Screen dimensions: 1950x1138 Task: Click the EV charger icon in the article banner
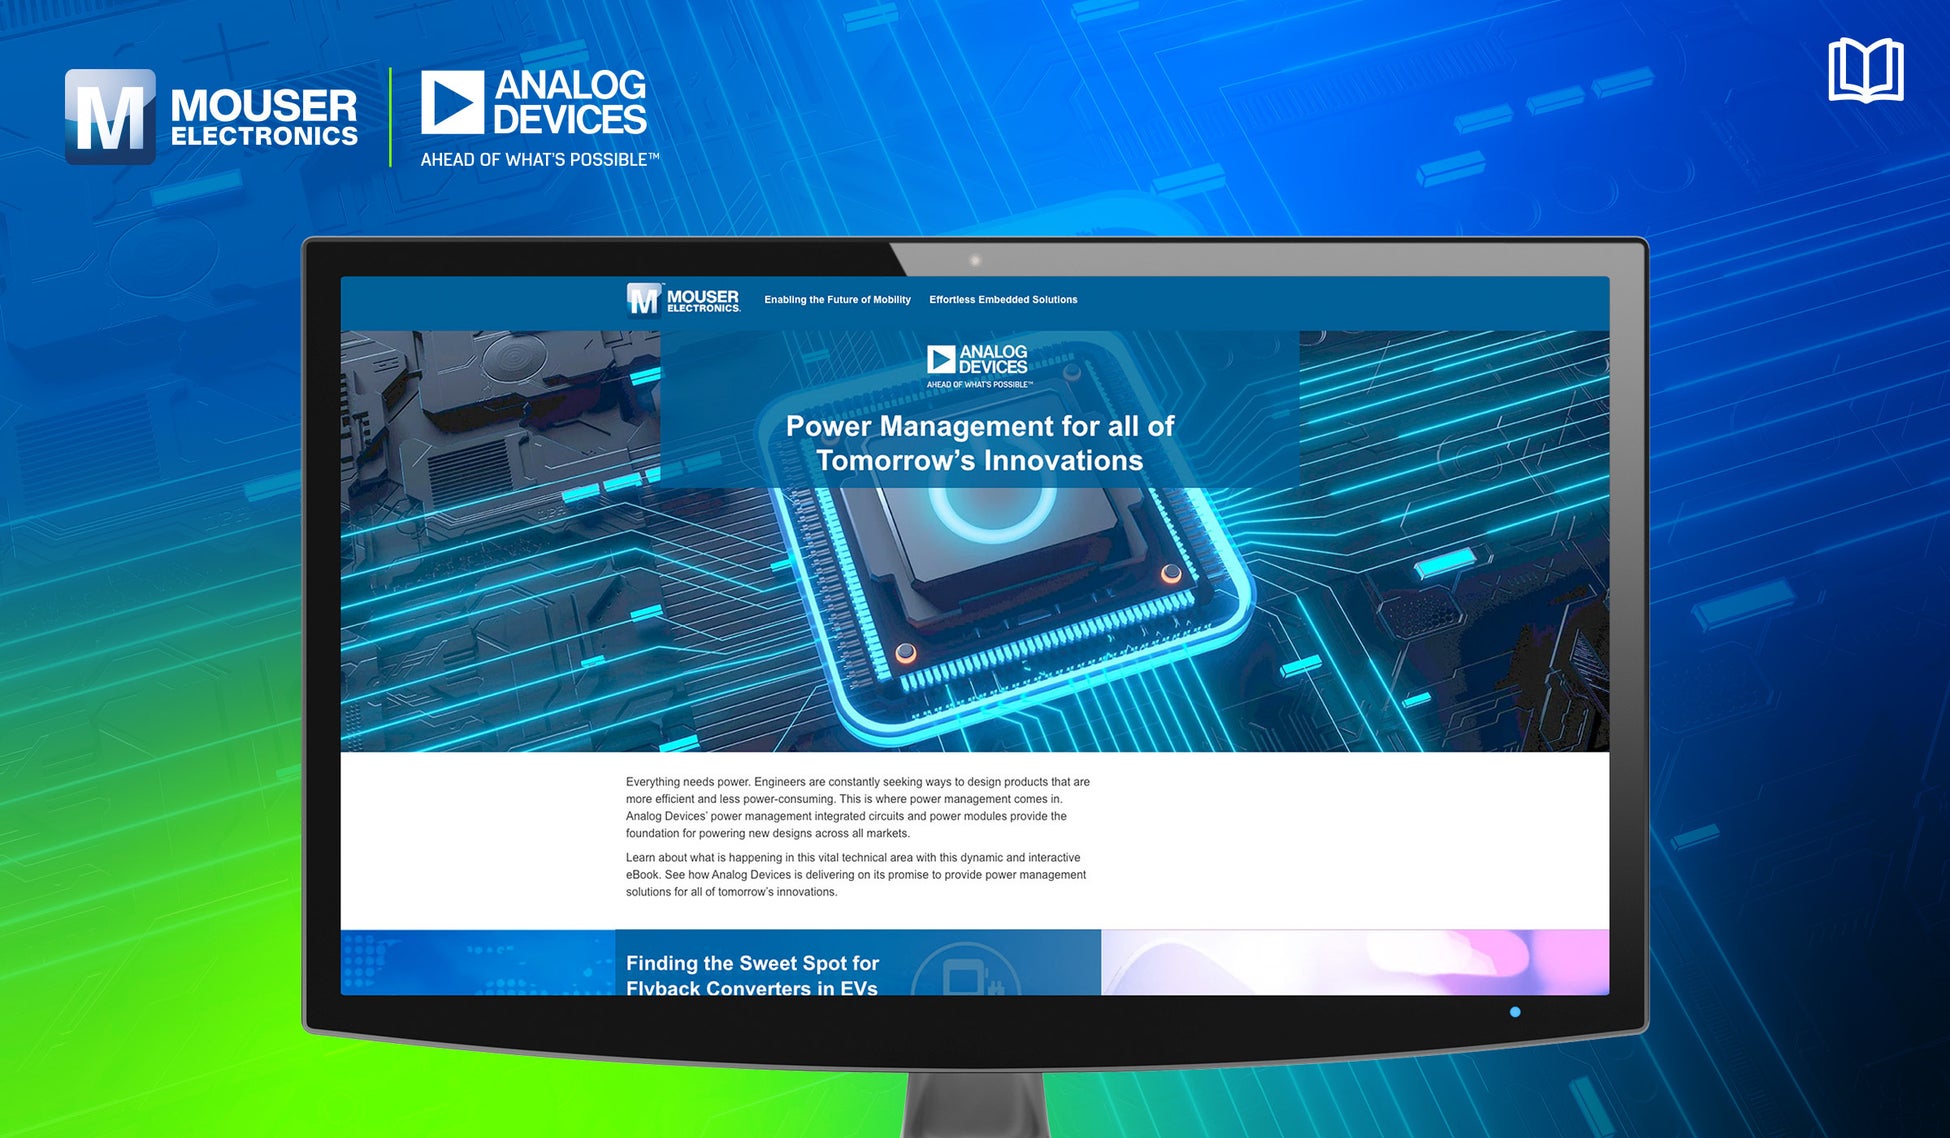click(x=965, y=972)
